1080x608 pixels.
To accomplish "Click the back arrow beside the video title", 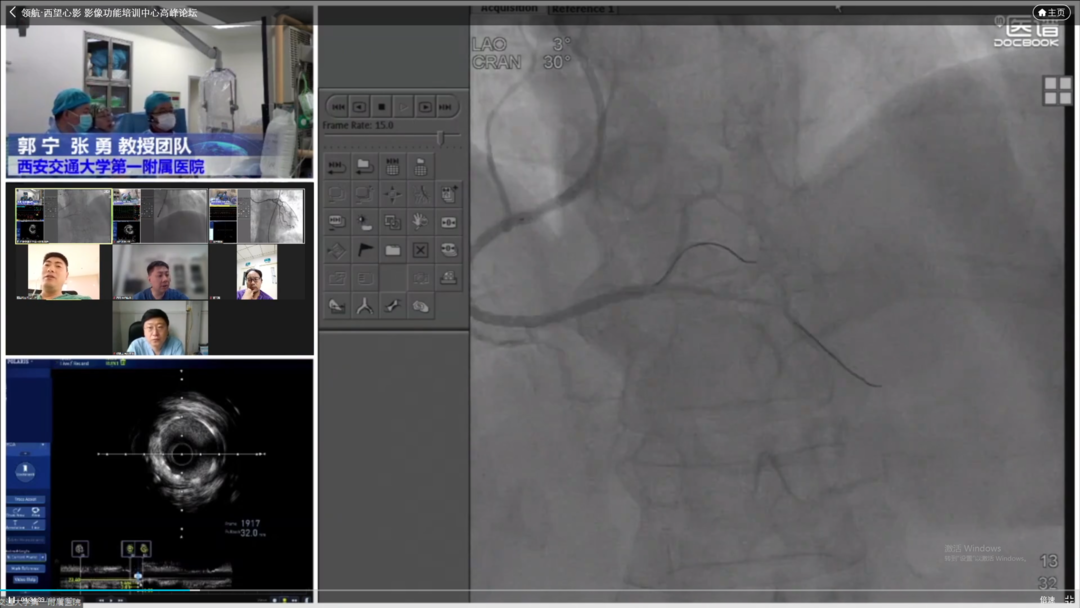I will pyautogui.click(x=12, y=13).
